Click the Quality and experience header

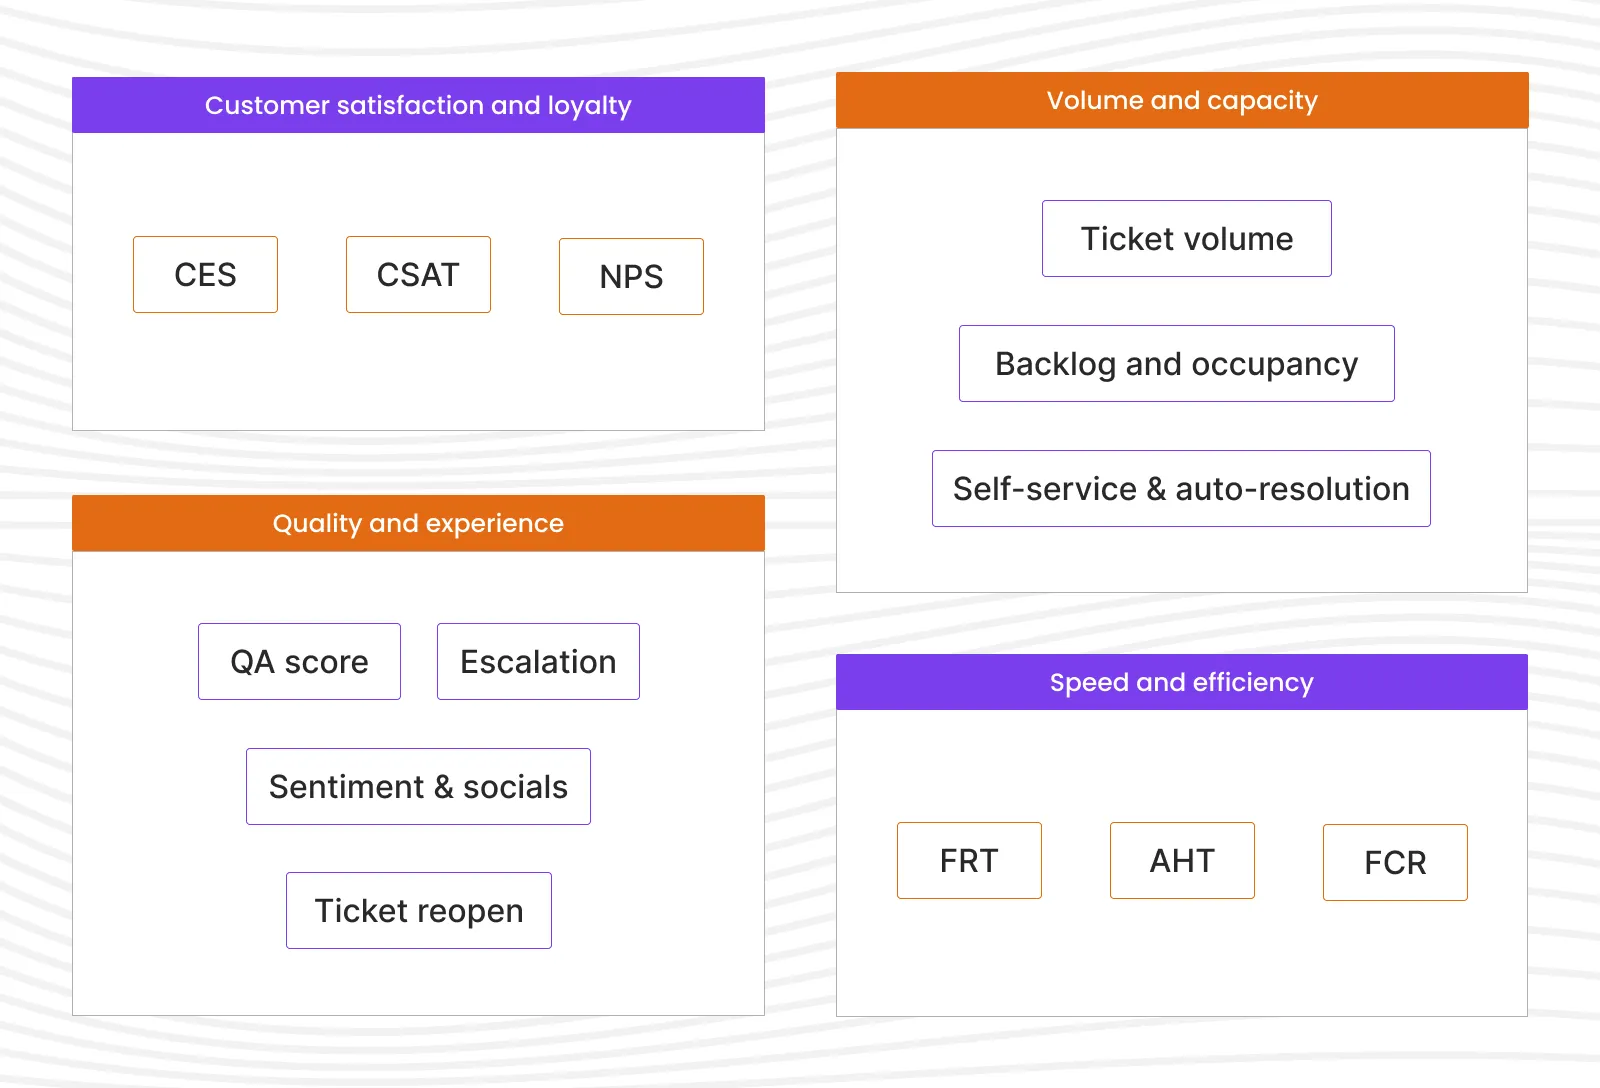tap(418, 522)
